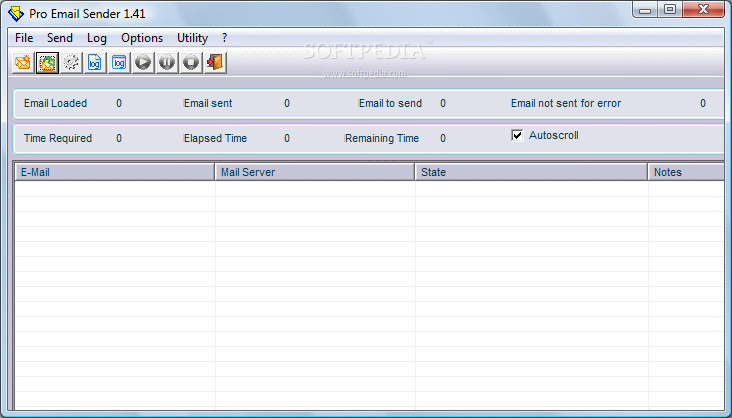Click the envelope icon with the green arrow
Image resolution: width=732 pixels, height=418 pixels.
(x=47, y=62)
